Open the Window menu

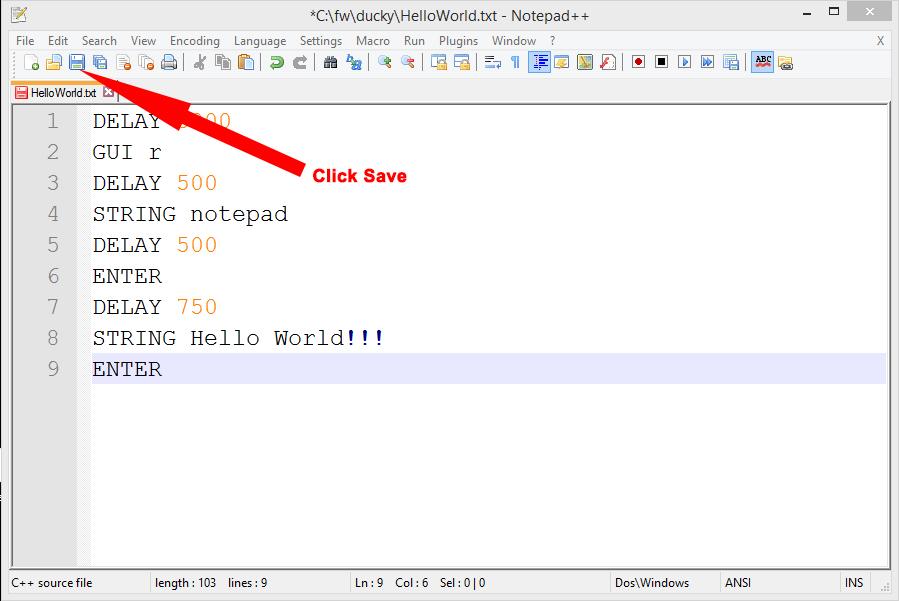514,41
